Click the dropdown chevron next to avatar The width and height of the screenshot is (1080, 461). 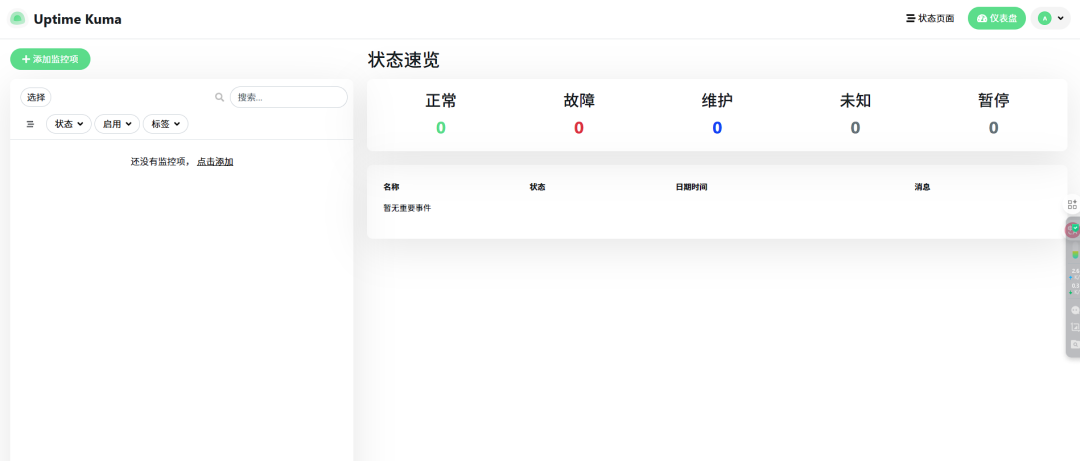pyautogui.click(x=1061, y=19)
